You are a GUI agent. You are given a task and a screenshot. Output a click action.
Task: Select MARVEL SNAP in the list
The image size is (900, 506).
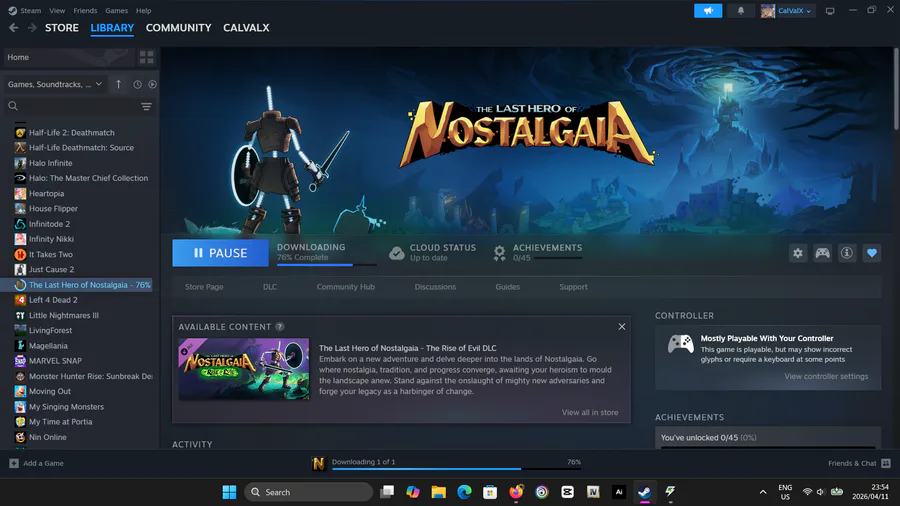click(55, 360)
